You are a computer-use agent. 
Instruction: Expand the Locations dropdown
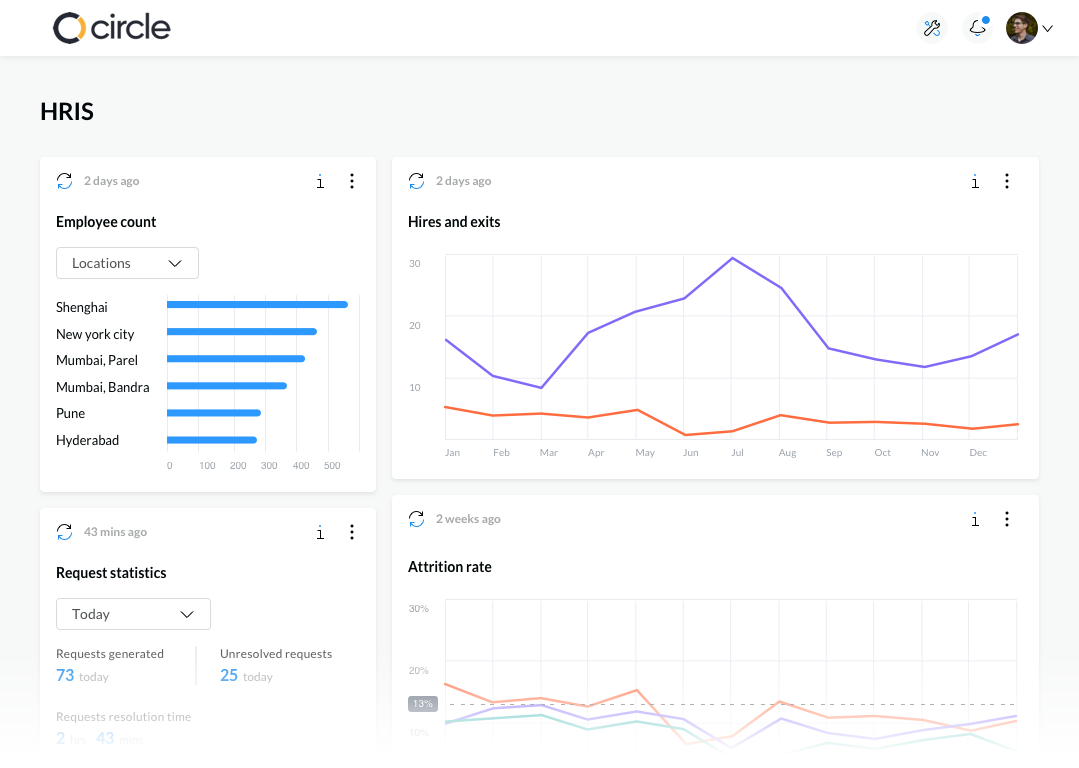[127, 263]
